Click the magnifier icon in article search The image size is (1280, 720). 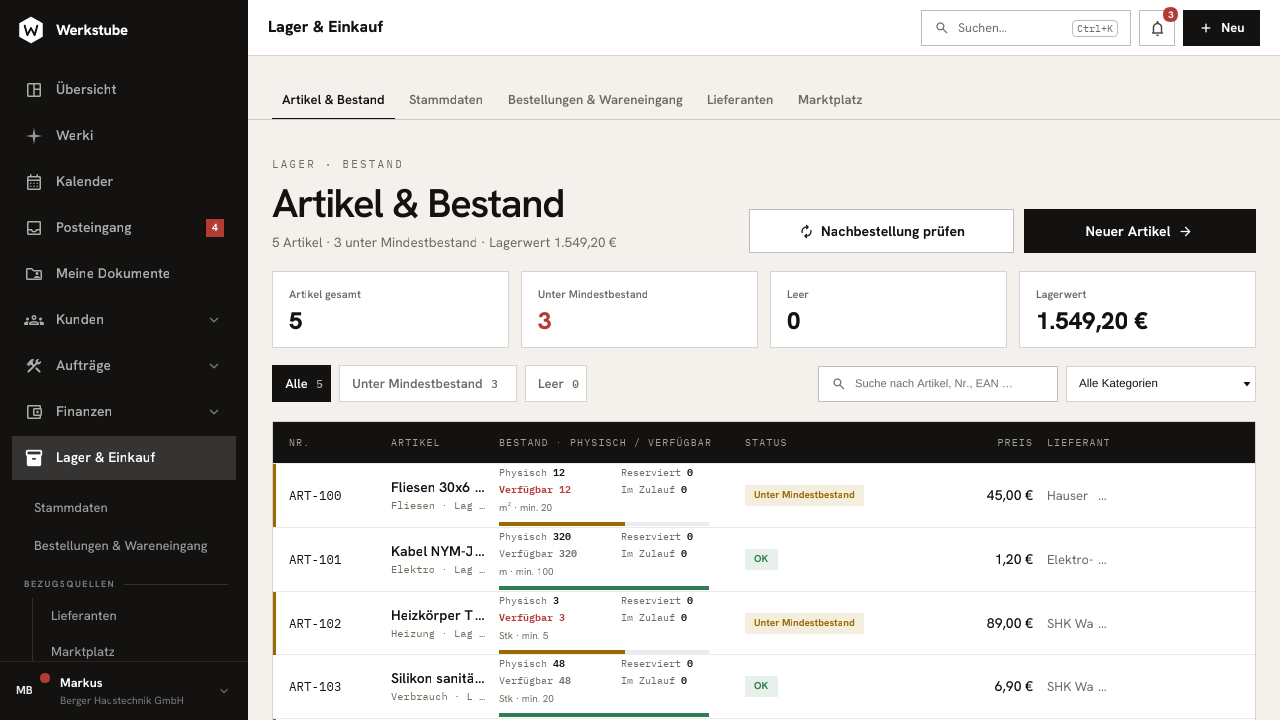839,383
